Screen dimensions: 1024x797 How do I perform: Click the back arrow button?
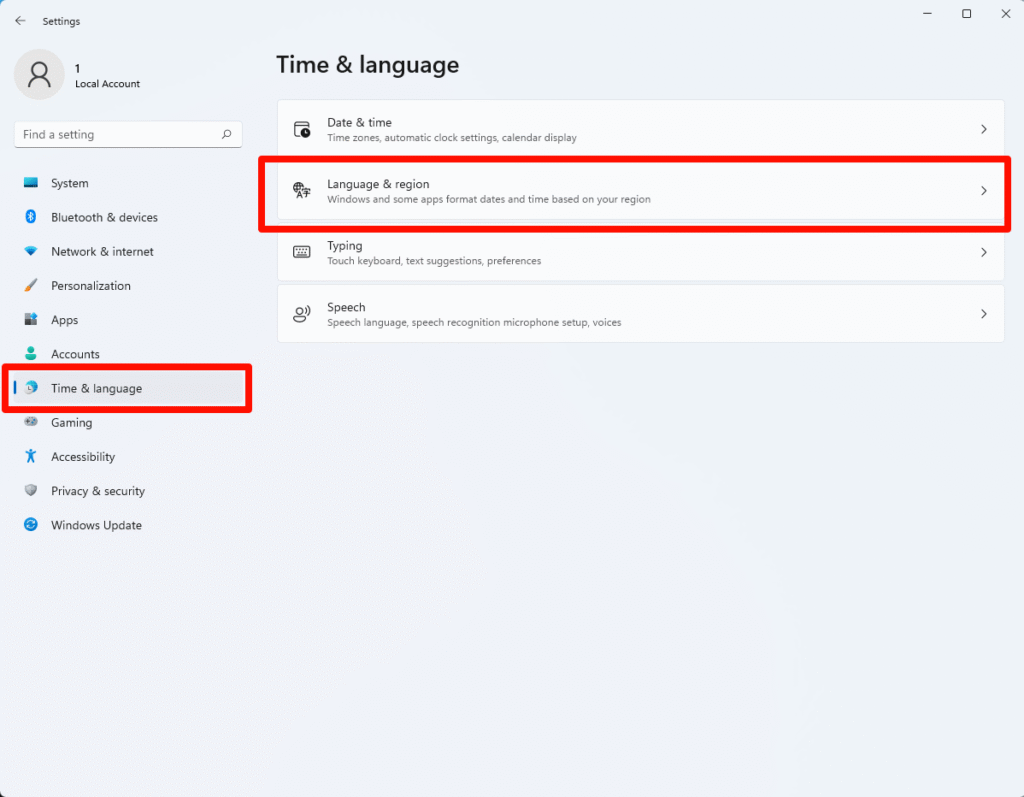(20, 20)
